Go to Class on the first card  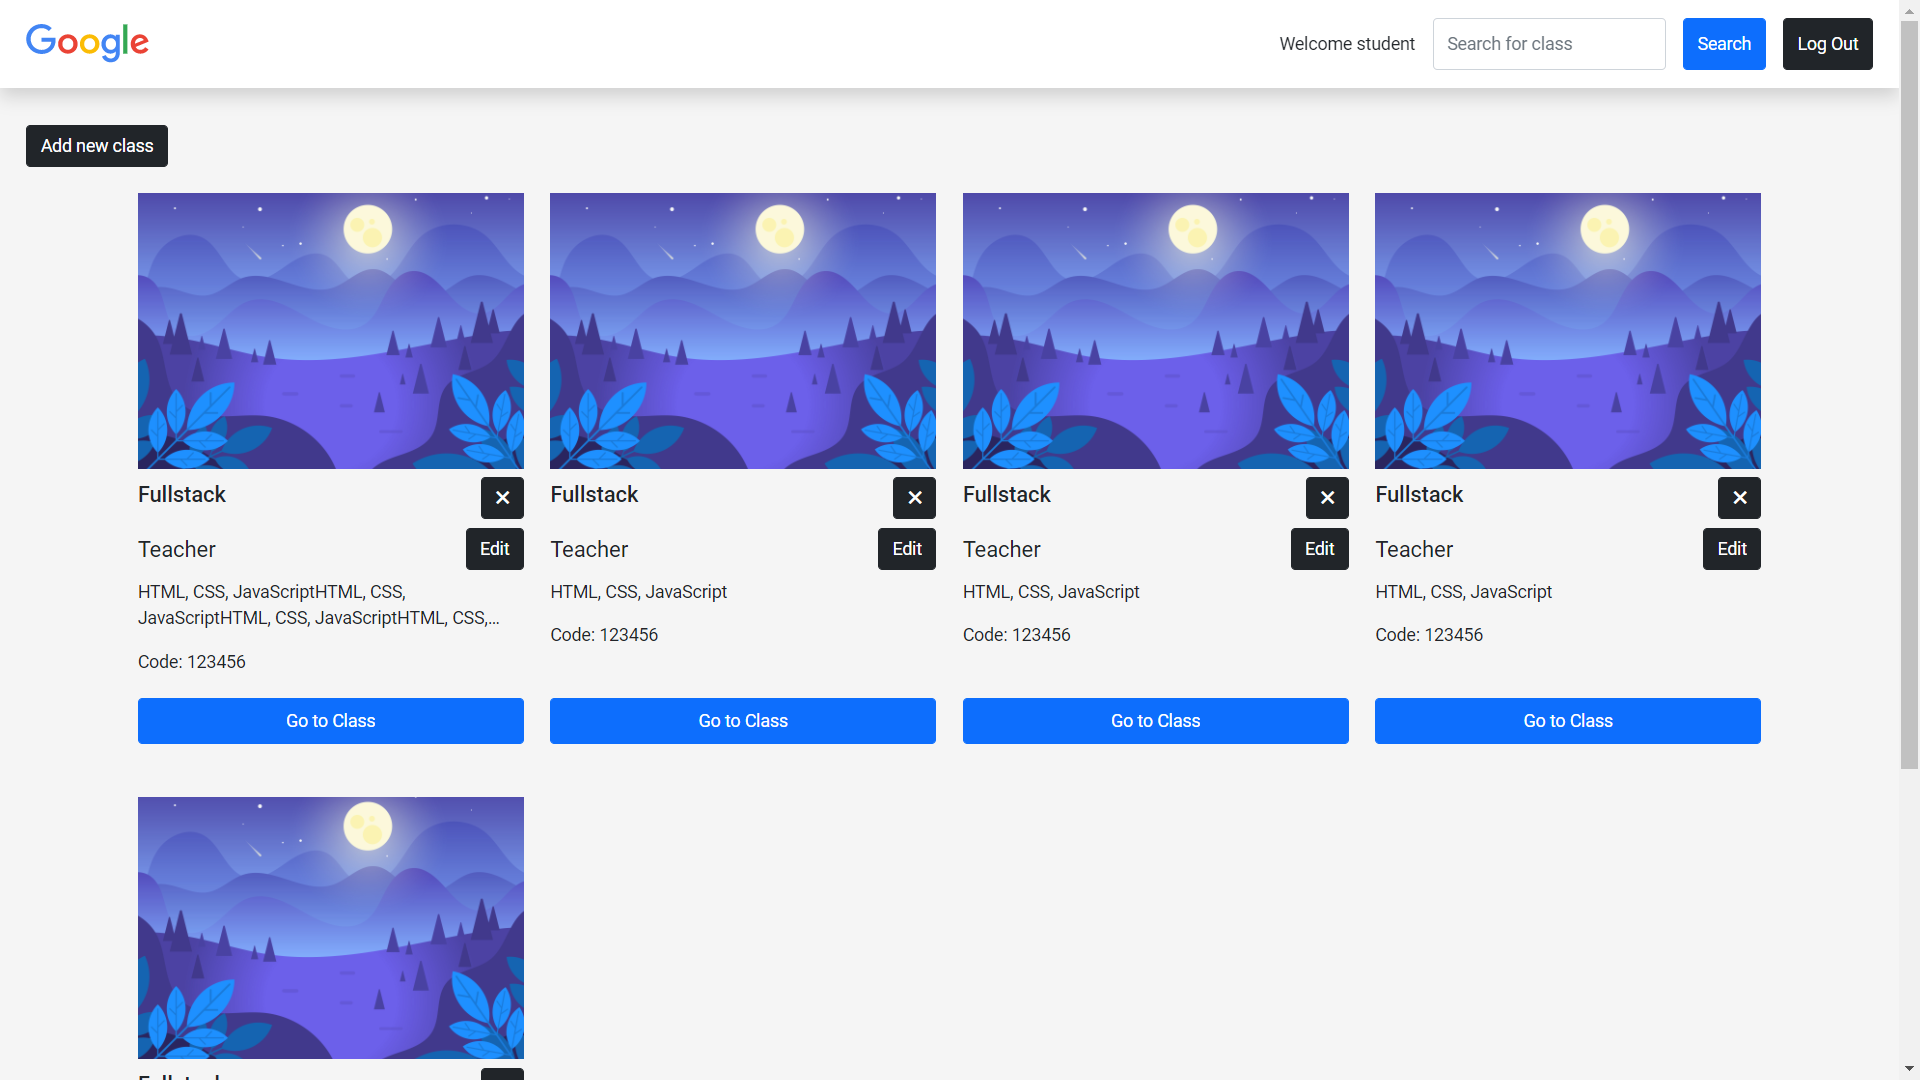[330, 720]
